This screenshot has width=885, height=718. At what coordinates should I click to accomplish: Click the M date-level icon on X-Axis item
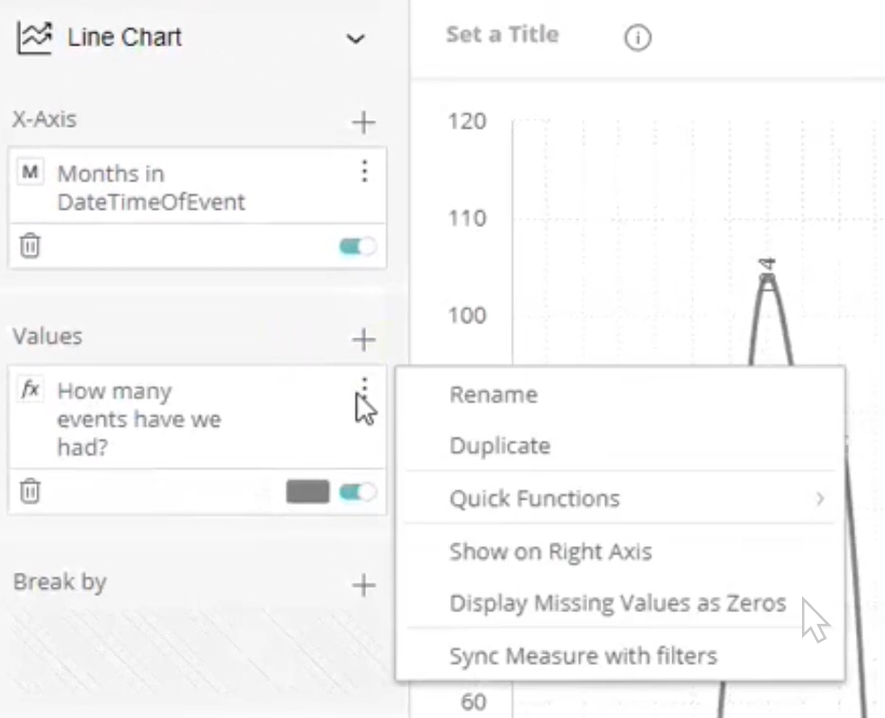click(30, 172)
